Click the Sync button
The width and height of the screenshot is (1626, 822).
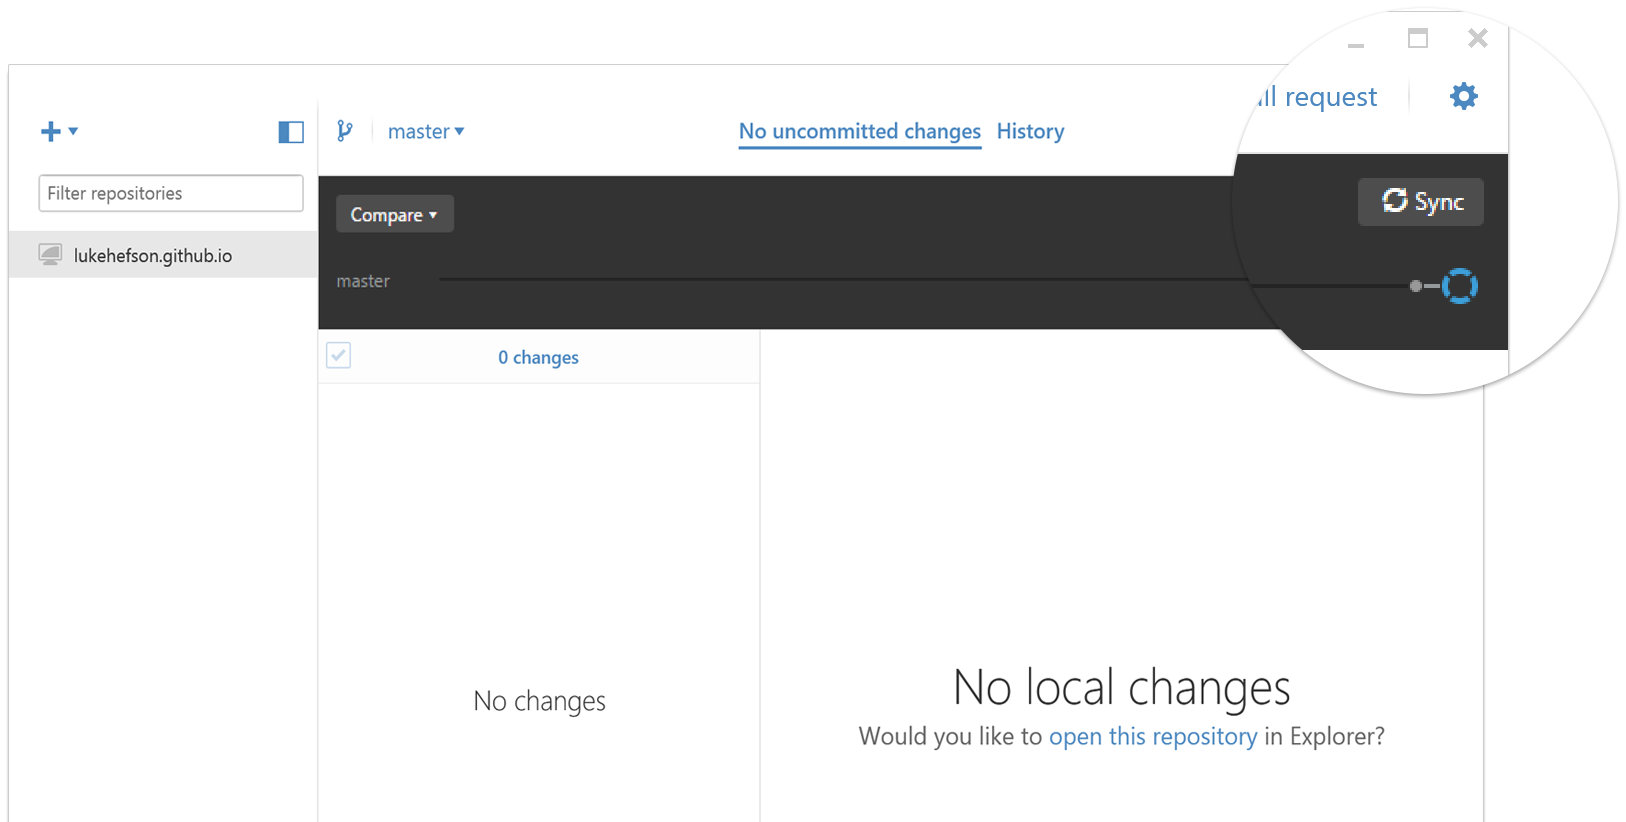coord(1421,202)
